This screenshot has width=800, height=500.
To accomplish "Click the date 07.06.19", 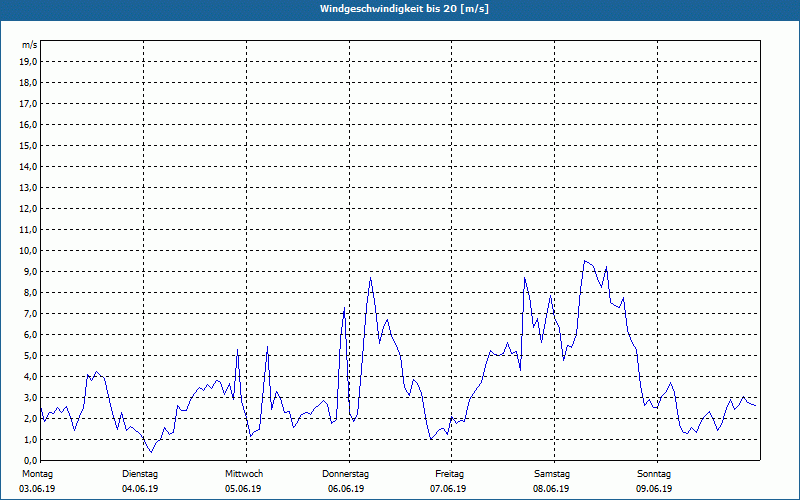I will click(x=448, y=489).
